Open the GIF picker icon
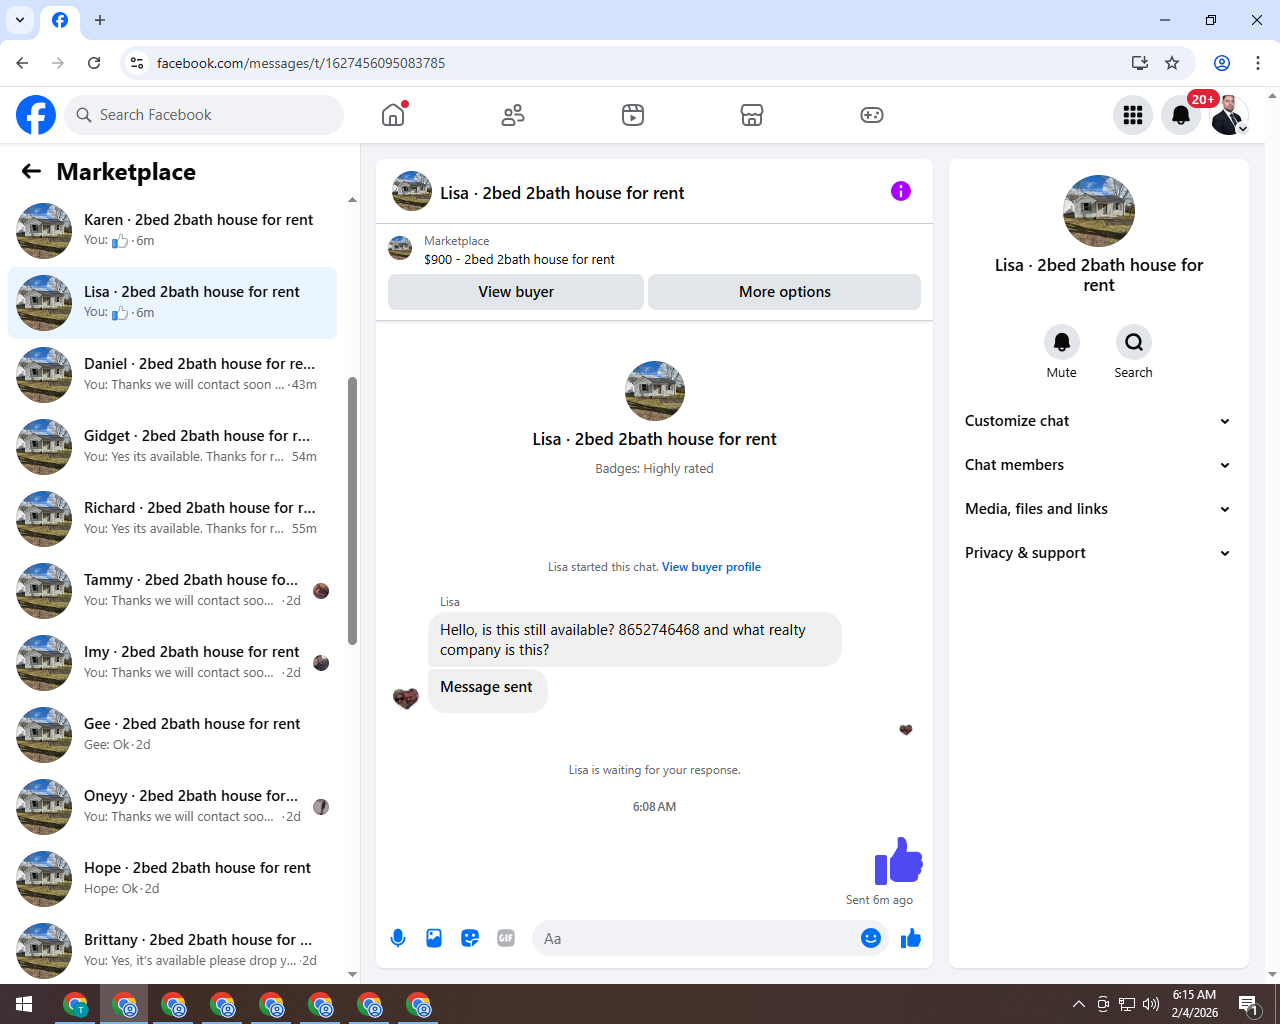 point(506,938)
